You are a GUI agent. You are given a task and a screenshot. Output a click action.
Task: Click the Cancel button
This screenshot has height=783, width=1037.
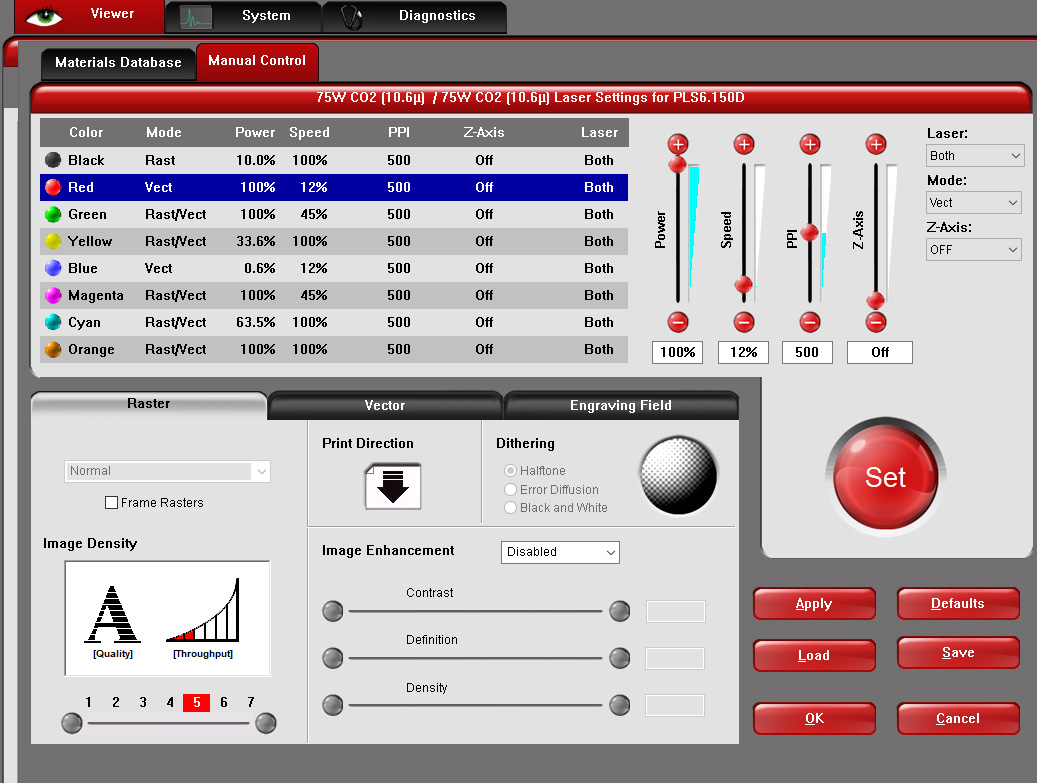pyautogui.click(x=958, y=718)
